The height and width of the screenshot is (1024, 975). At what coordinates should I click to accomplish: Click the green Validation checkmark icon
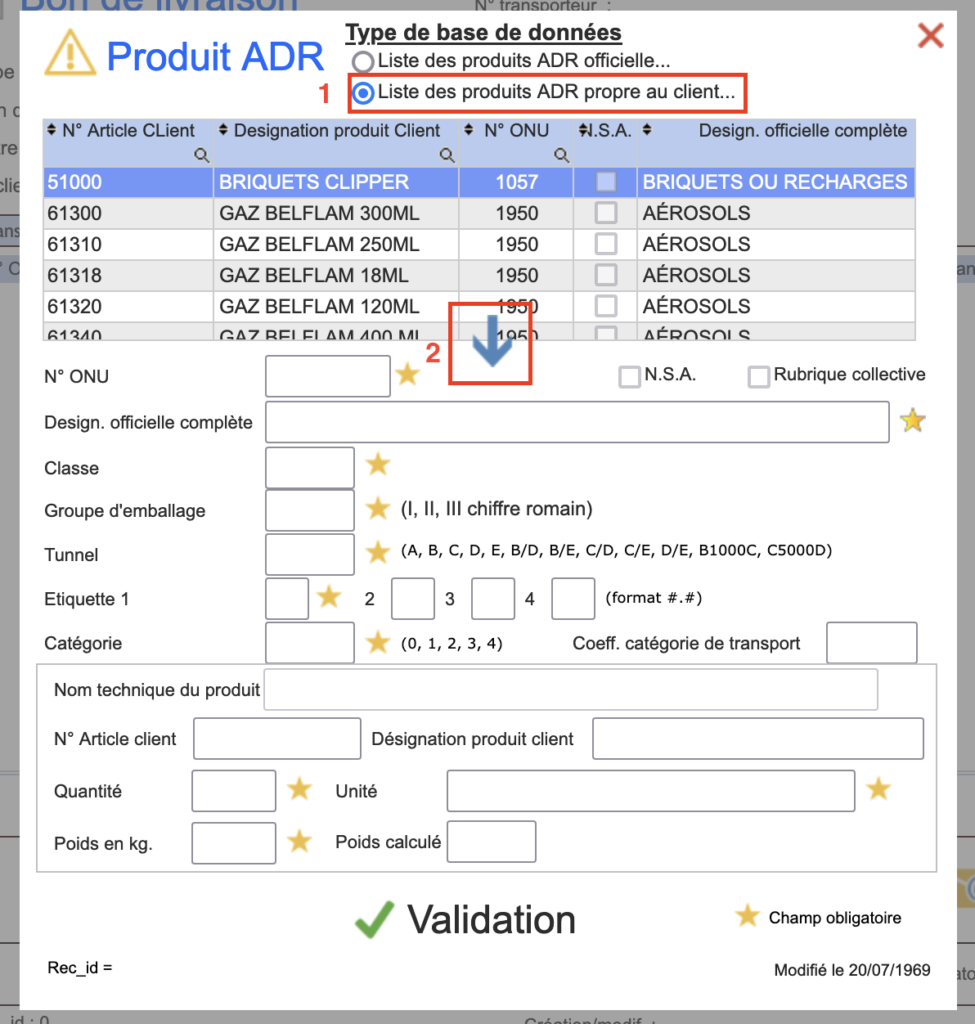374,920
